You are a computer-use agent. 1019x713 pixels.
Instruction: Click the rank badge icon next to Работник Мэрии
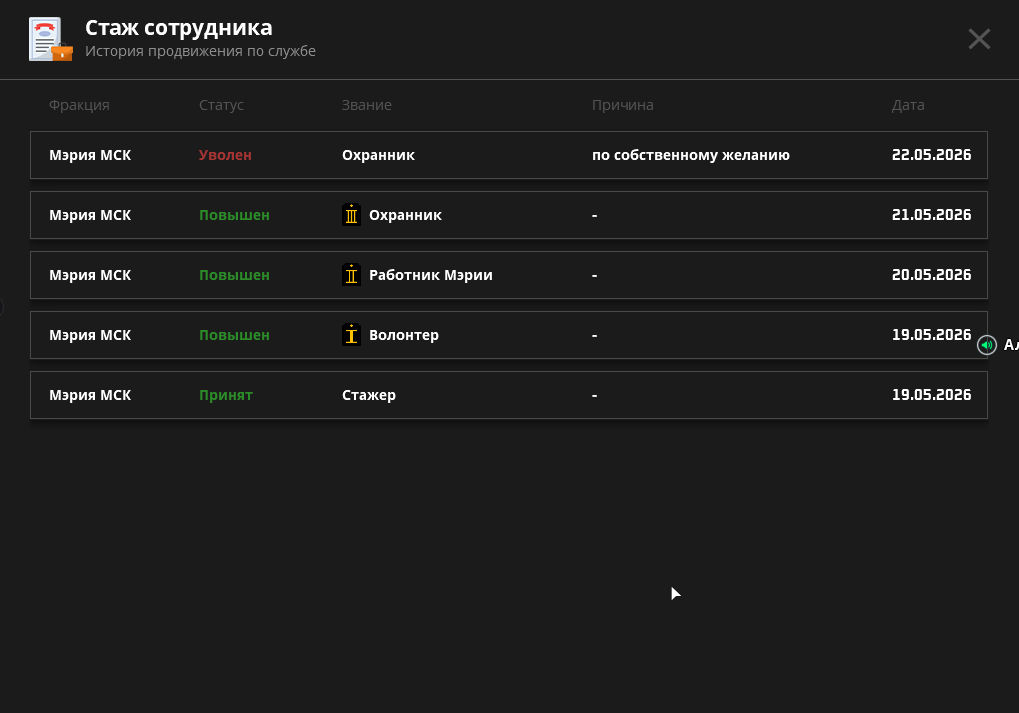(x=352, y=274)
